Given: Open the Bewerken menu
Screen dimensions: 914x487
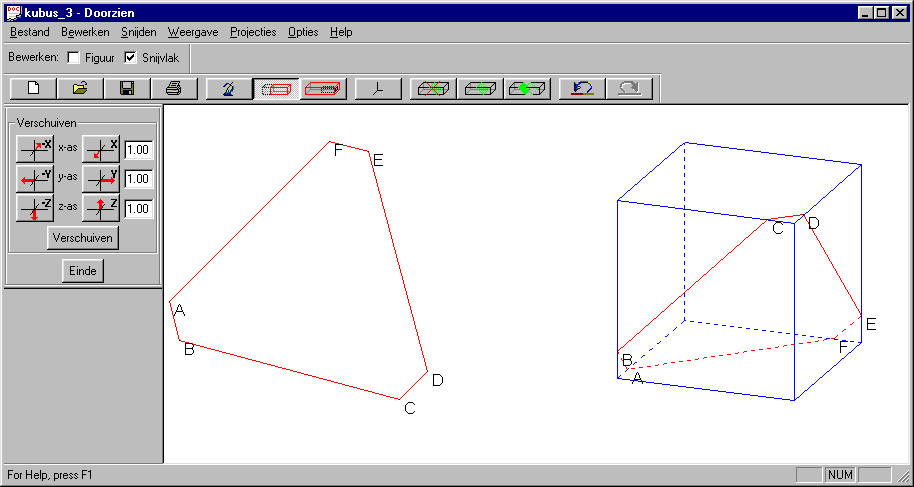Looking at the screenshot, I should coord(85,32).
